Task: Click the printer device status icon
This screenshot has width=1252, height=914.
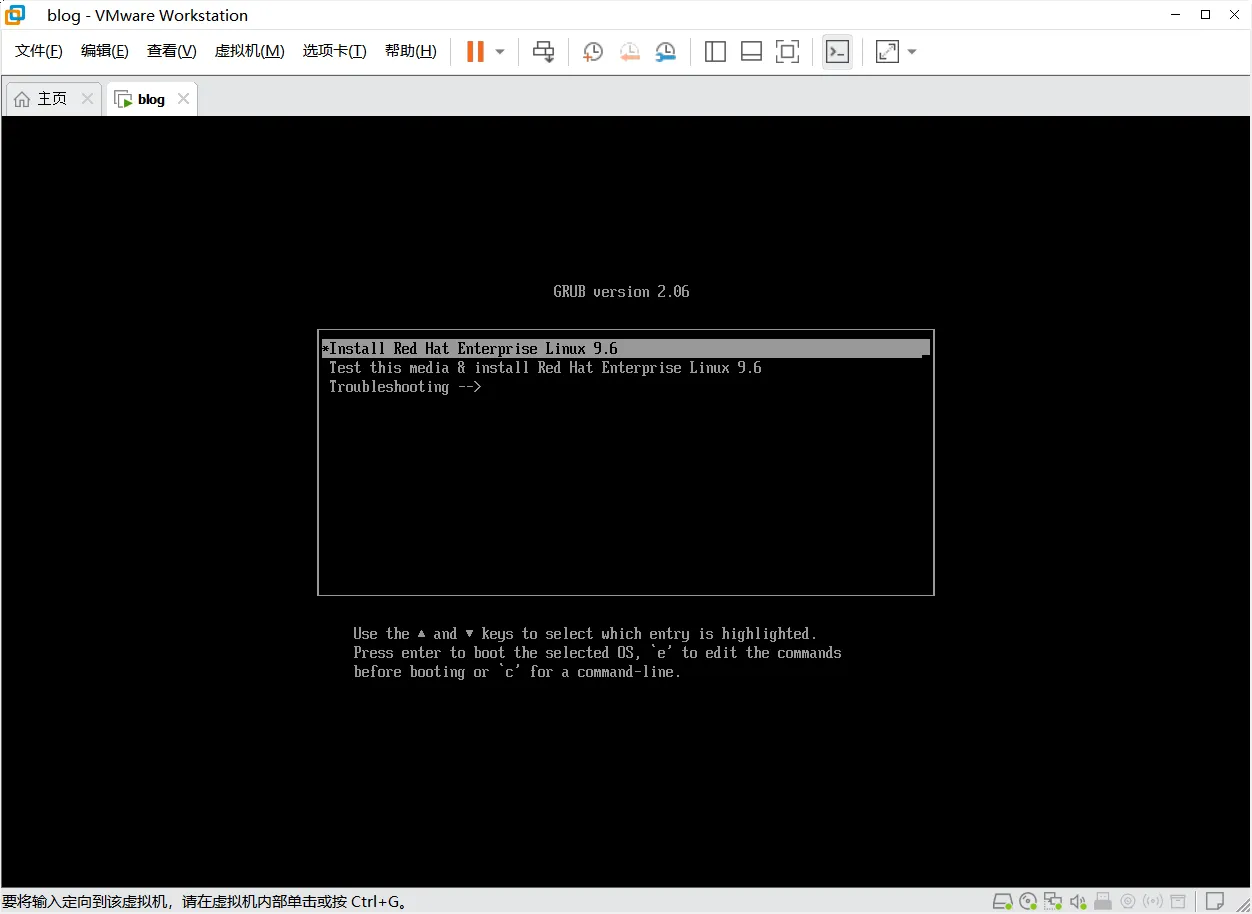Action: coord(1179,902)
